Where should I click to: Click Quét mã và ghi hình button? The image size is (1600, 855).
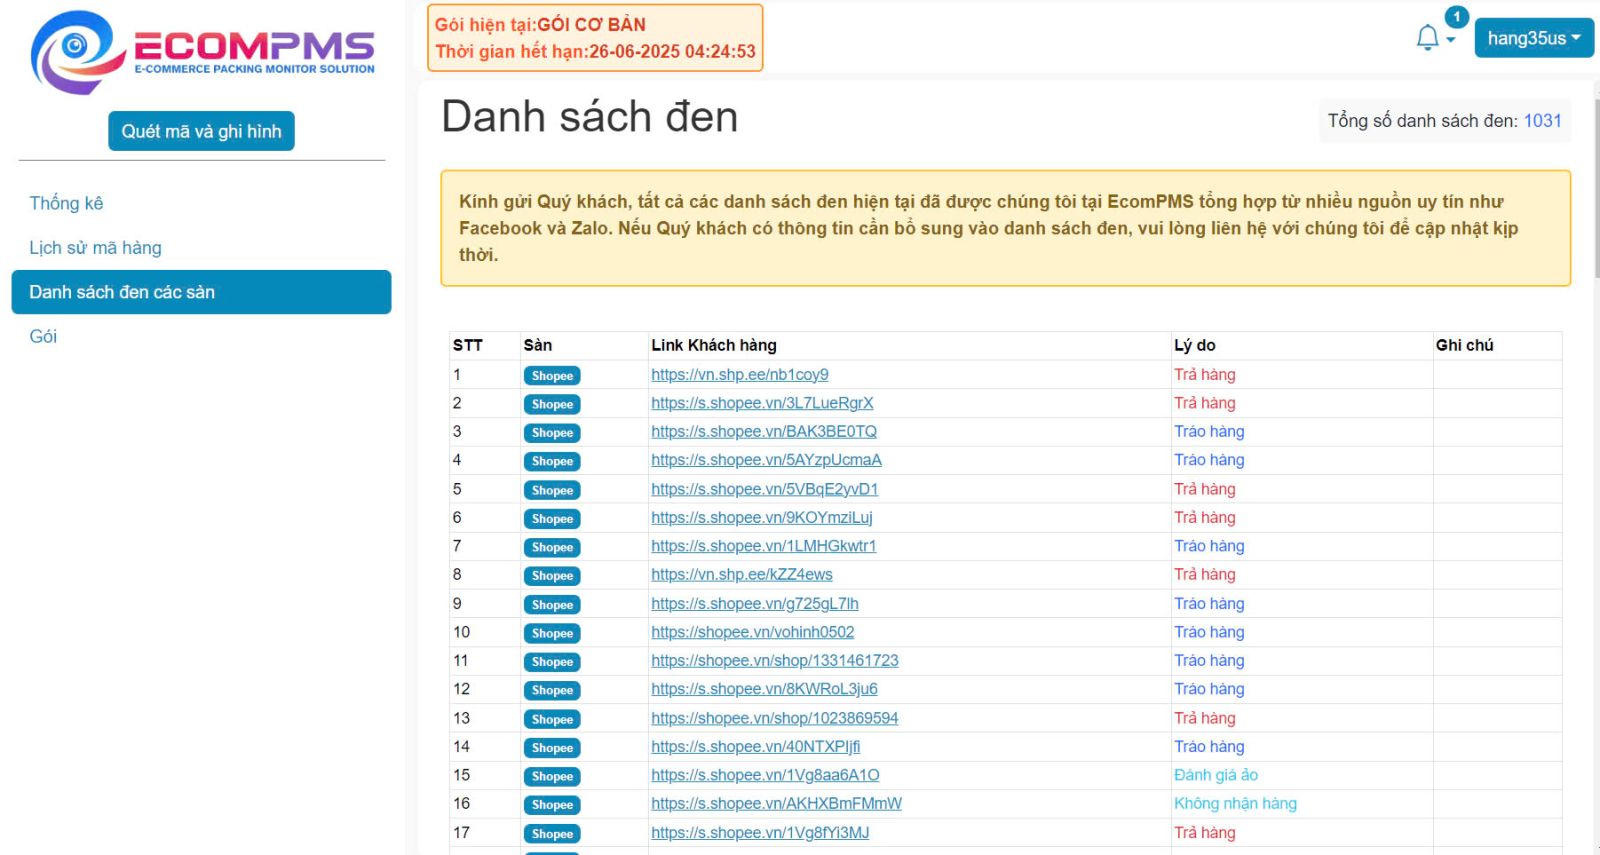(x=201, y=131)
